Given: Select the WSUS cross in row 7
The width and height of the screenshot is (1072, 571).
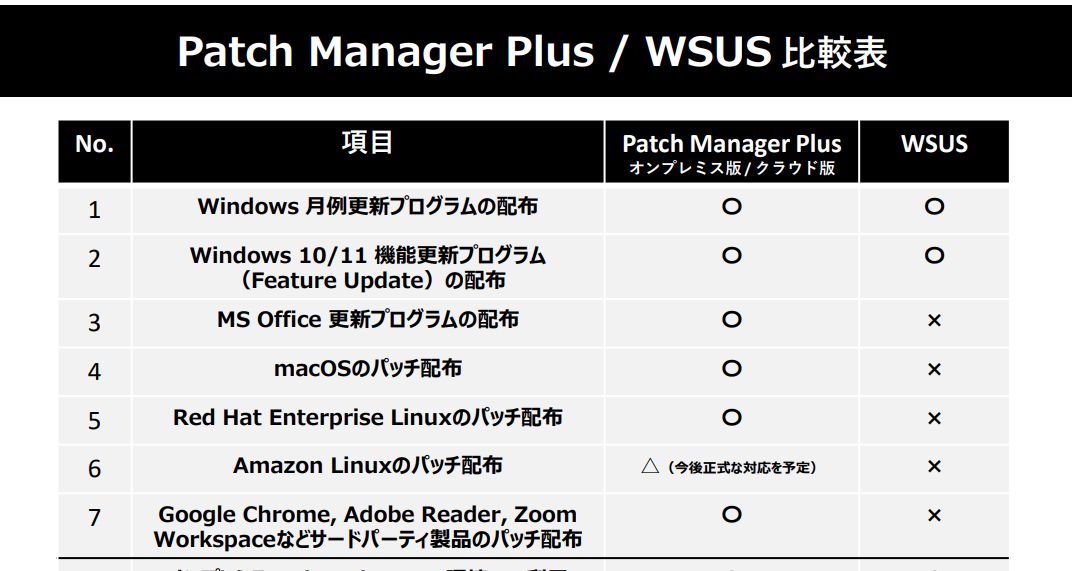Looking at the screenshot, I should pos(934,516).
